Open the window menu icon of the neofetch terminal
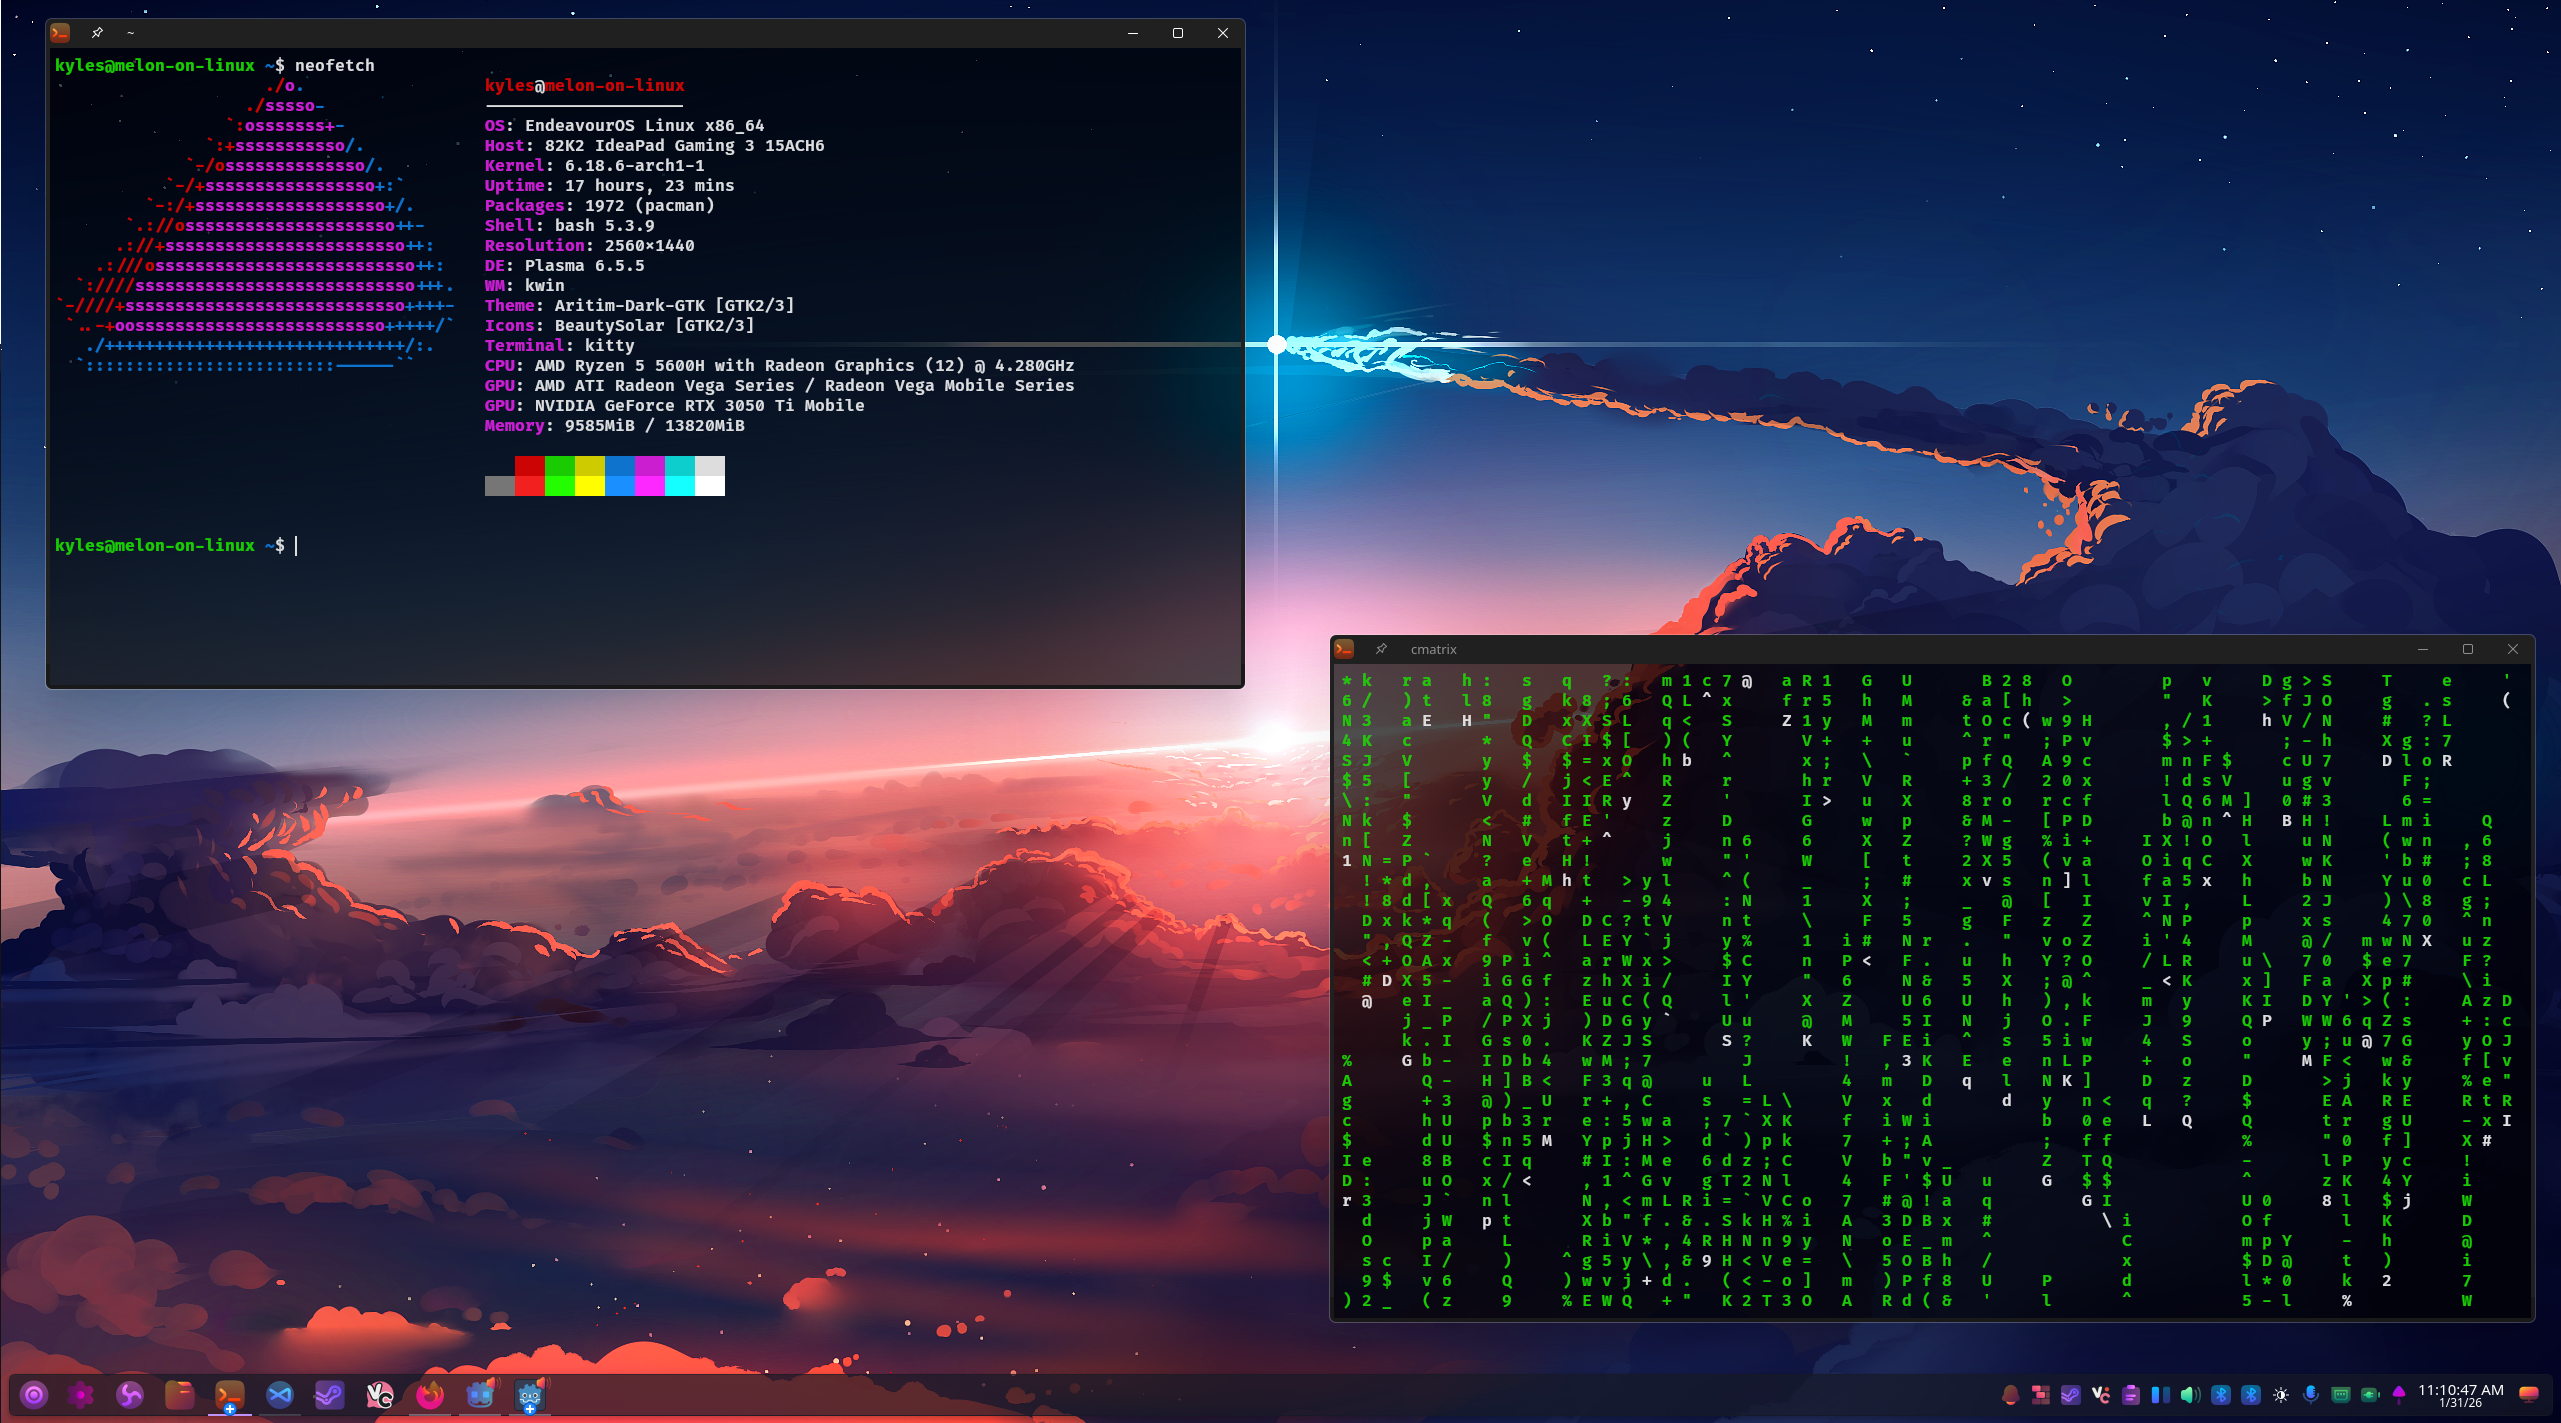This screenshot has width=2561, height=1423. (x=61, y=33)
